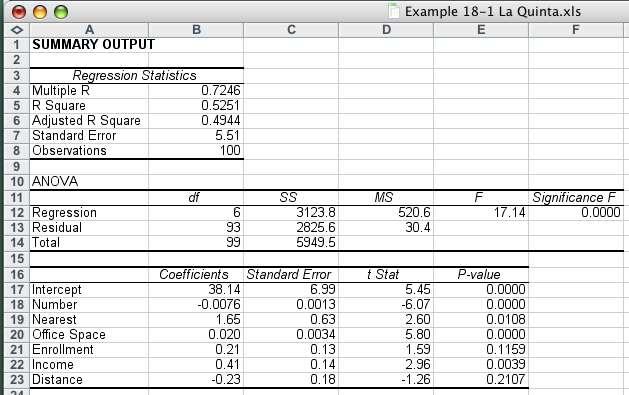Select the Enrollment P-value 0.1159
629x395 pixels.
481,350
